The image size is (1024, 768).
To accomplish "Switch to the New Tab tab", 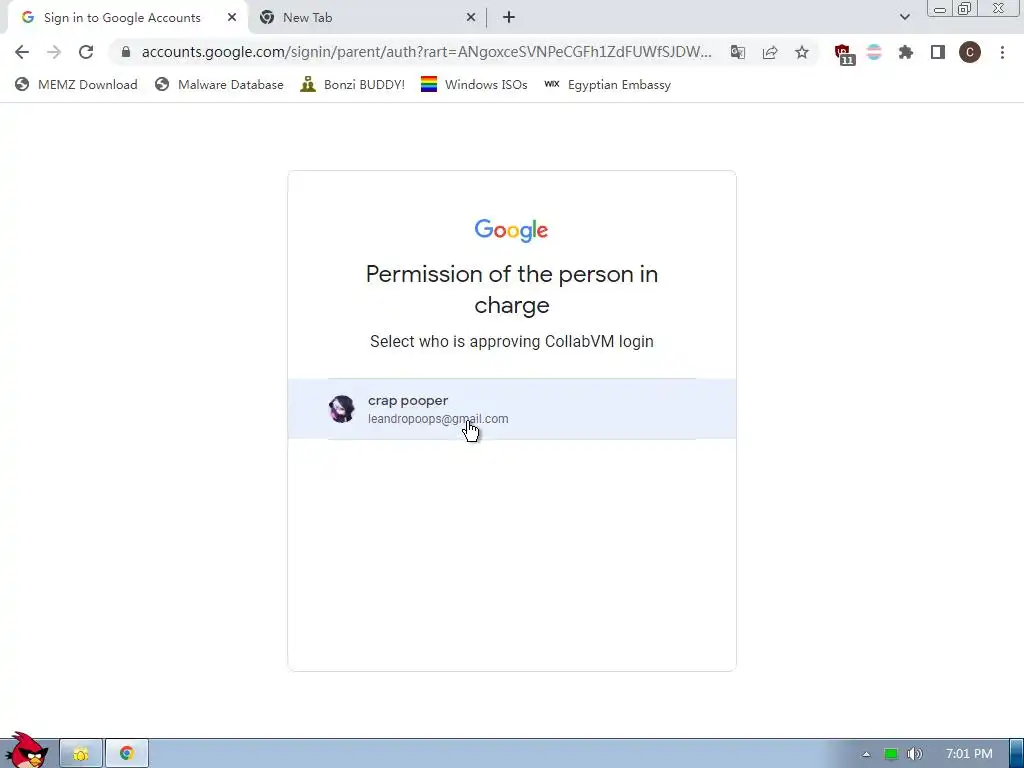I will point(367,18).
